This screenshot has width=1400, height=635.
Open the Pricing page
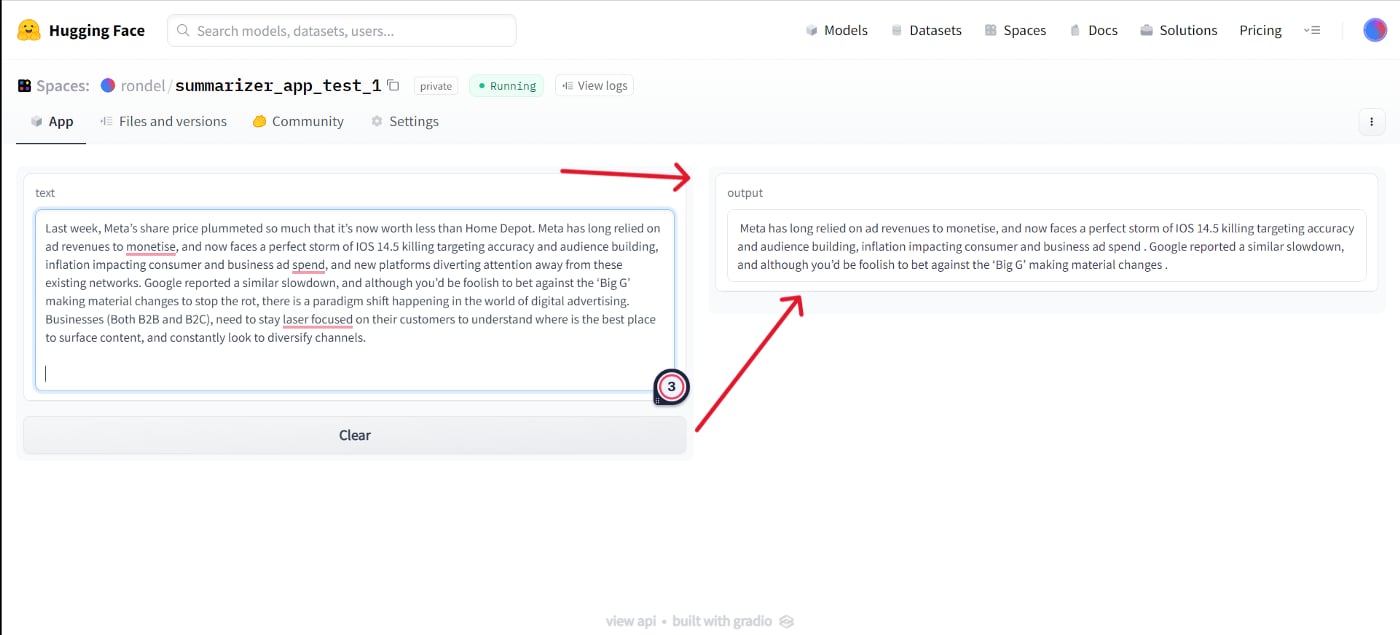tap(1260, 30)
